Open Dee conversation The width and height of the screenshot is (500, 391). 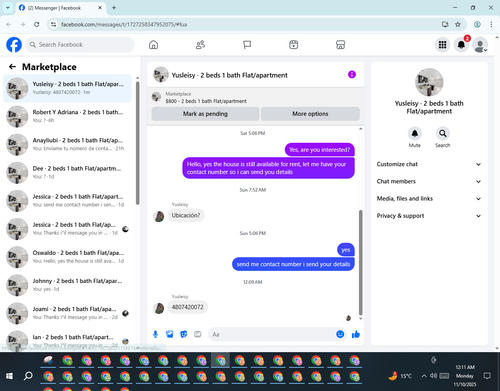coord(67,173)
